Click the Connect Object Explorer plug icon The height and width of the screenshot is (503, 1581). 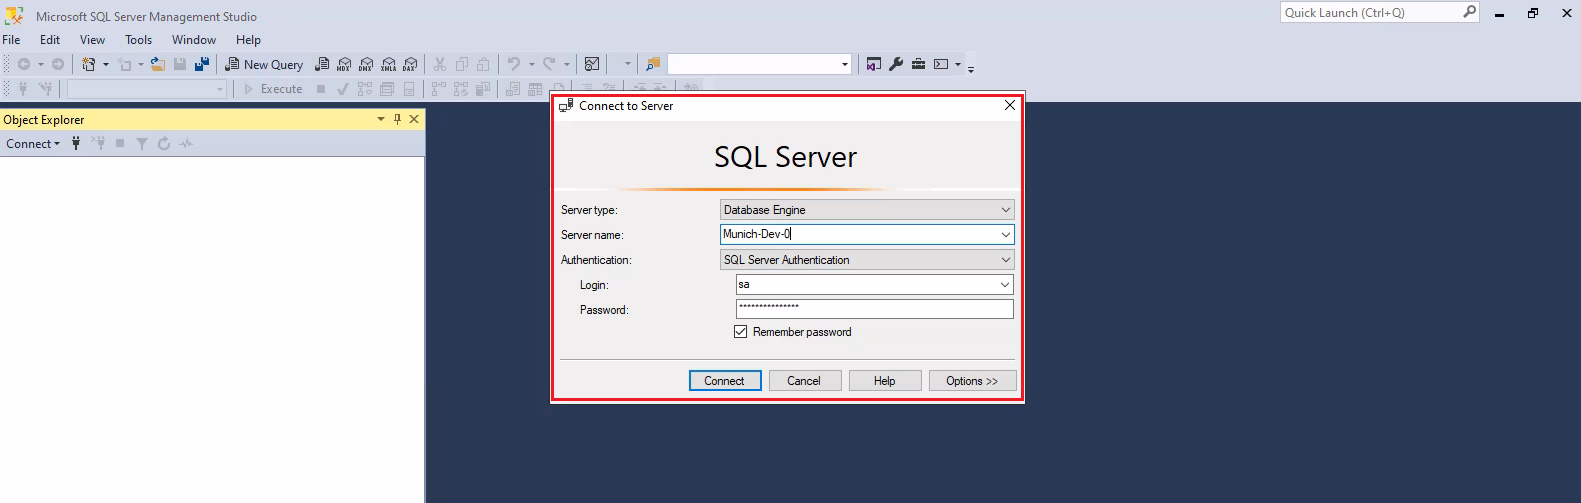[76, 143]
